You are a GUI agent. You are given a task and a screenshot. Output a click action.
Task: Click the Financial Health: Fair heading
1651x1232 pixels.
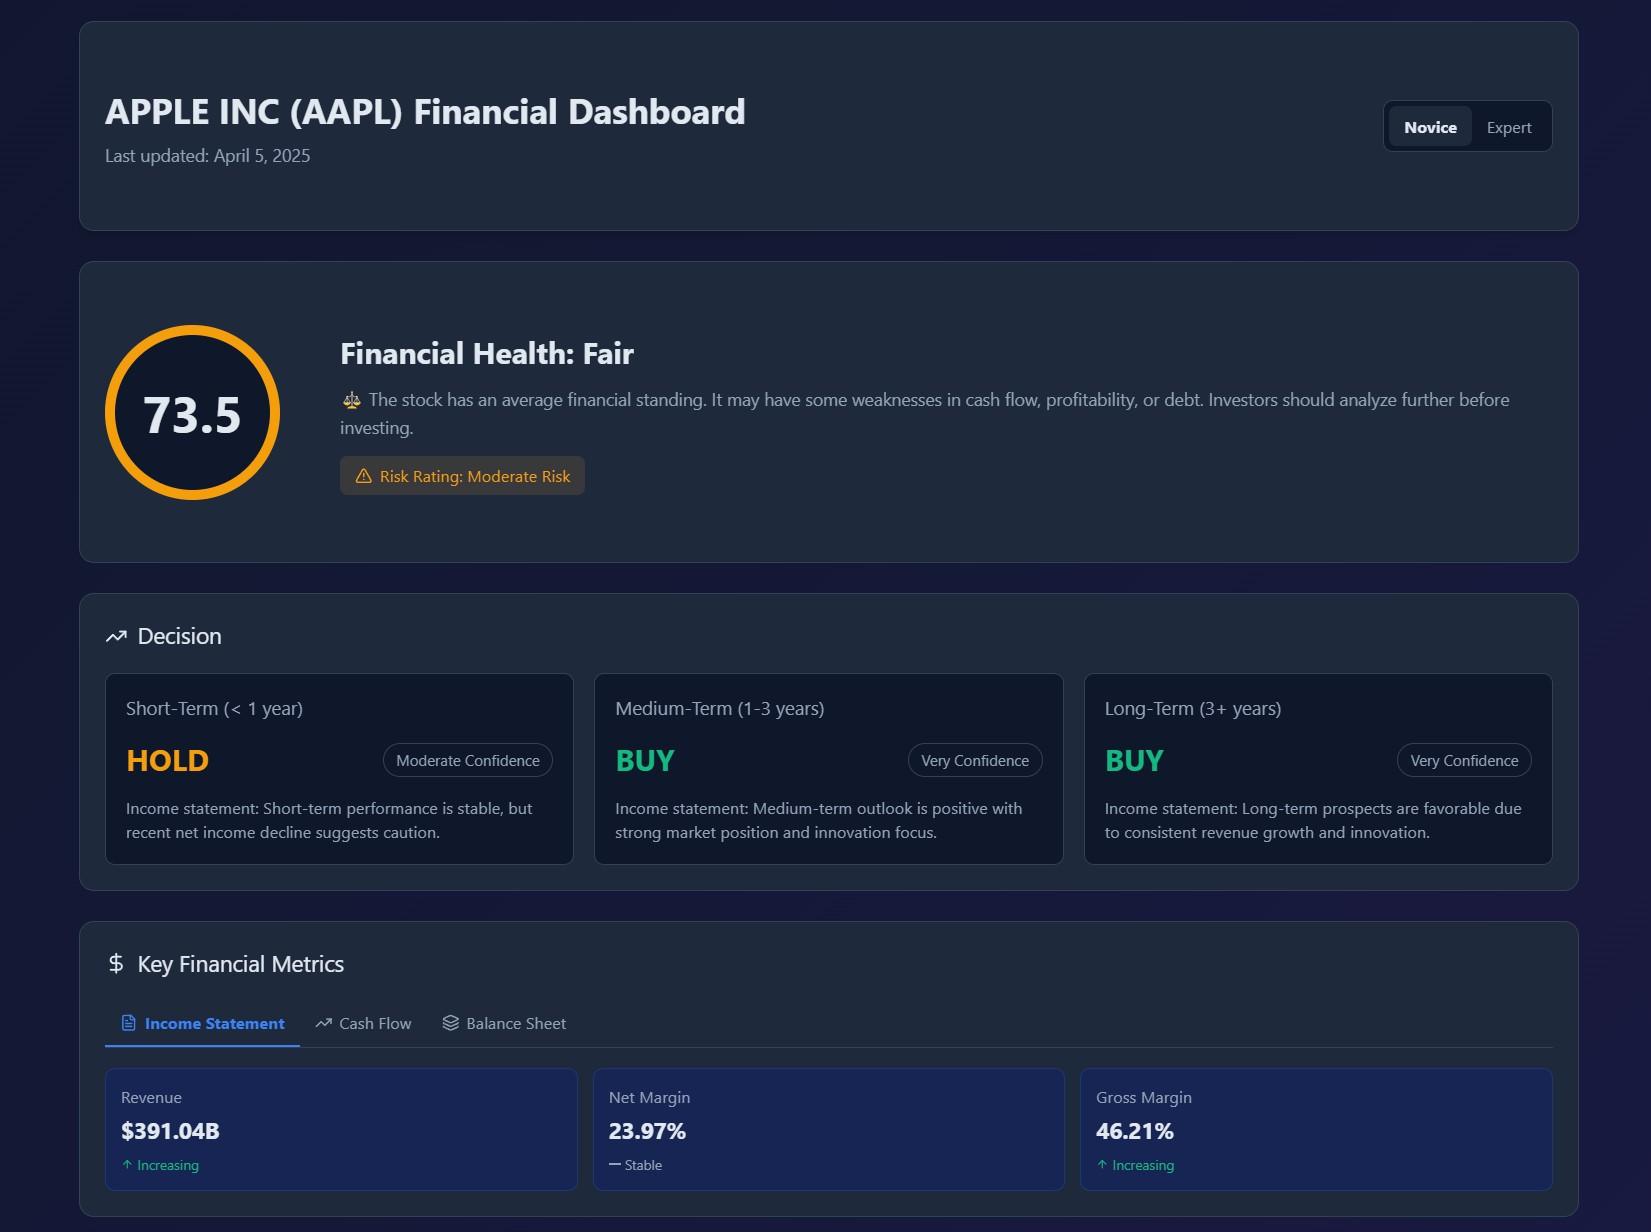(x=487, y=353)
